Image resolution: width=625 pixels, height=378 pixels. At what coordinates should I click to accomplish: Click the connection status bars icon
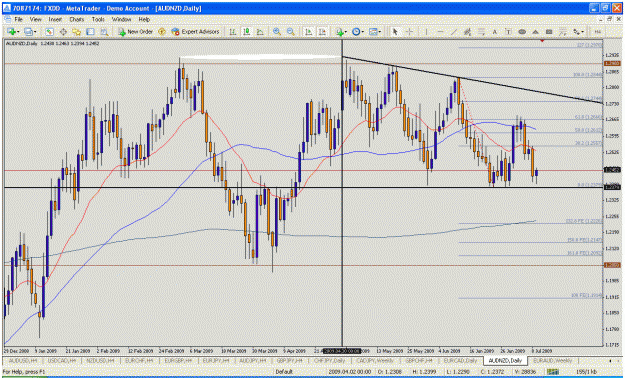[553, 371]
